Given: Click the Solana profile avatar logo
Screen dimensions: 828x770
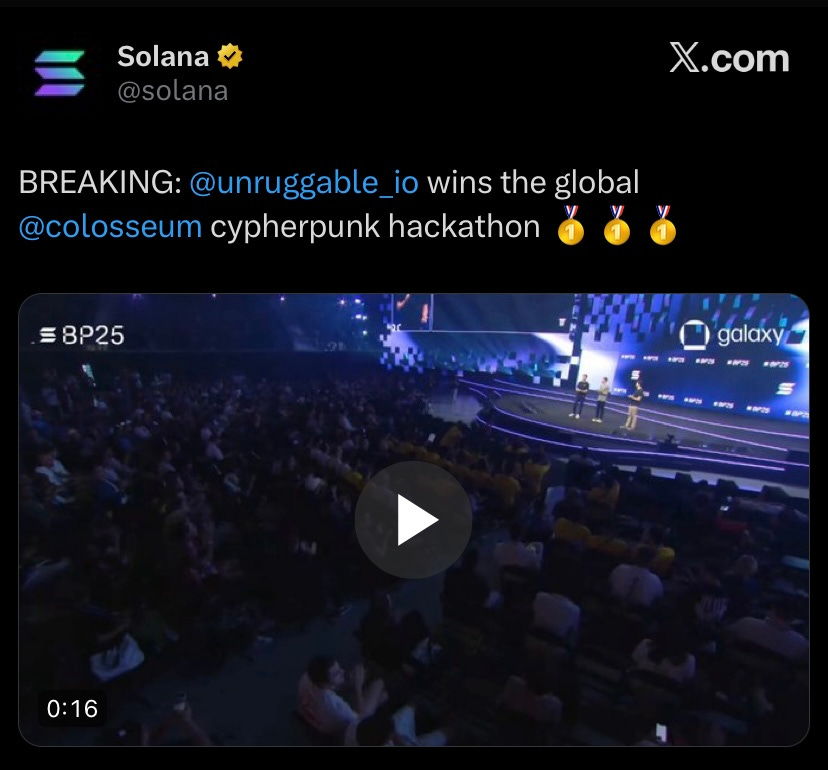Looking at the screenshot, I should pos(60,73).
